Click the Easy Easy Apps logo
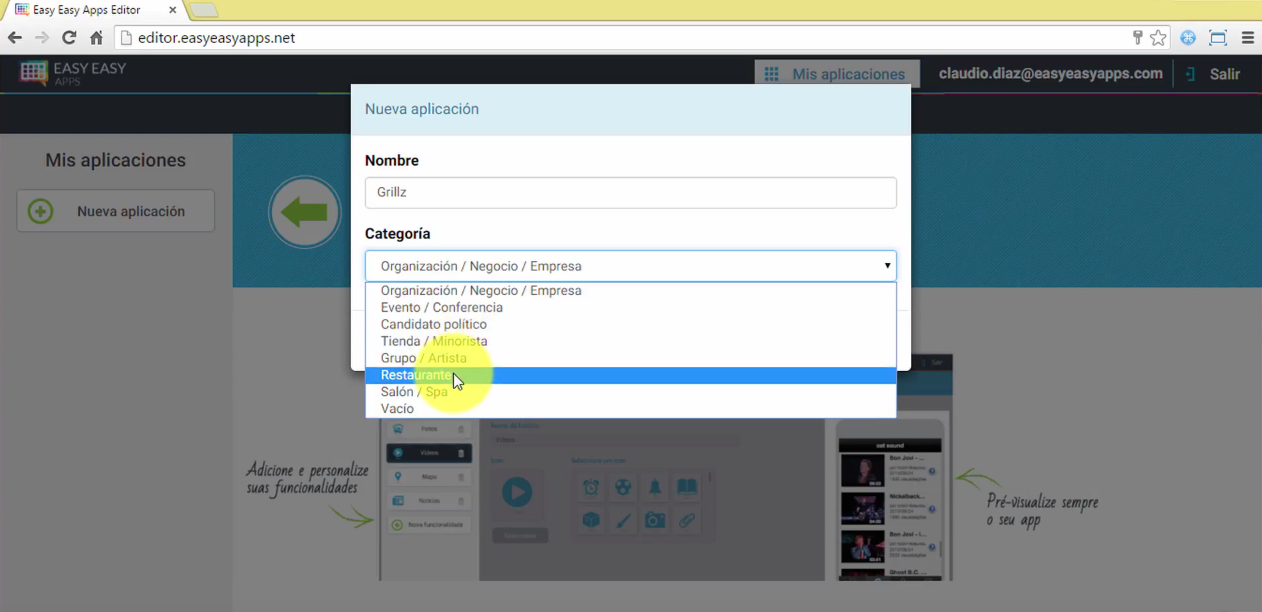 tap(72, 74)
